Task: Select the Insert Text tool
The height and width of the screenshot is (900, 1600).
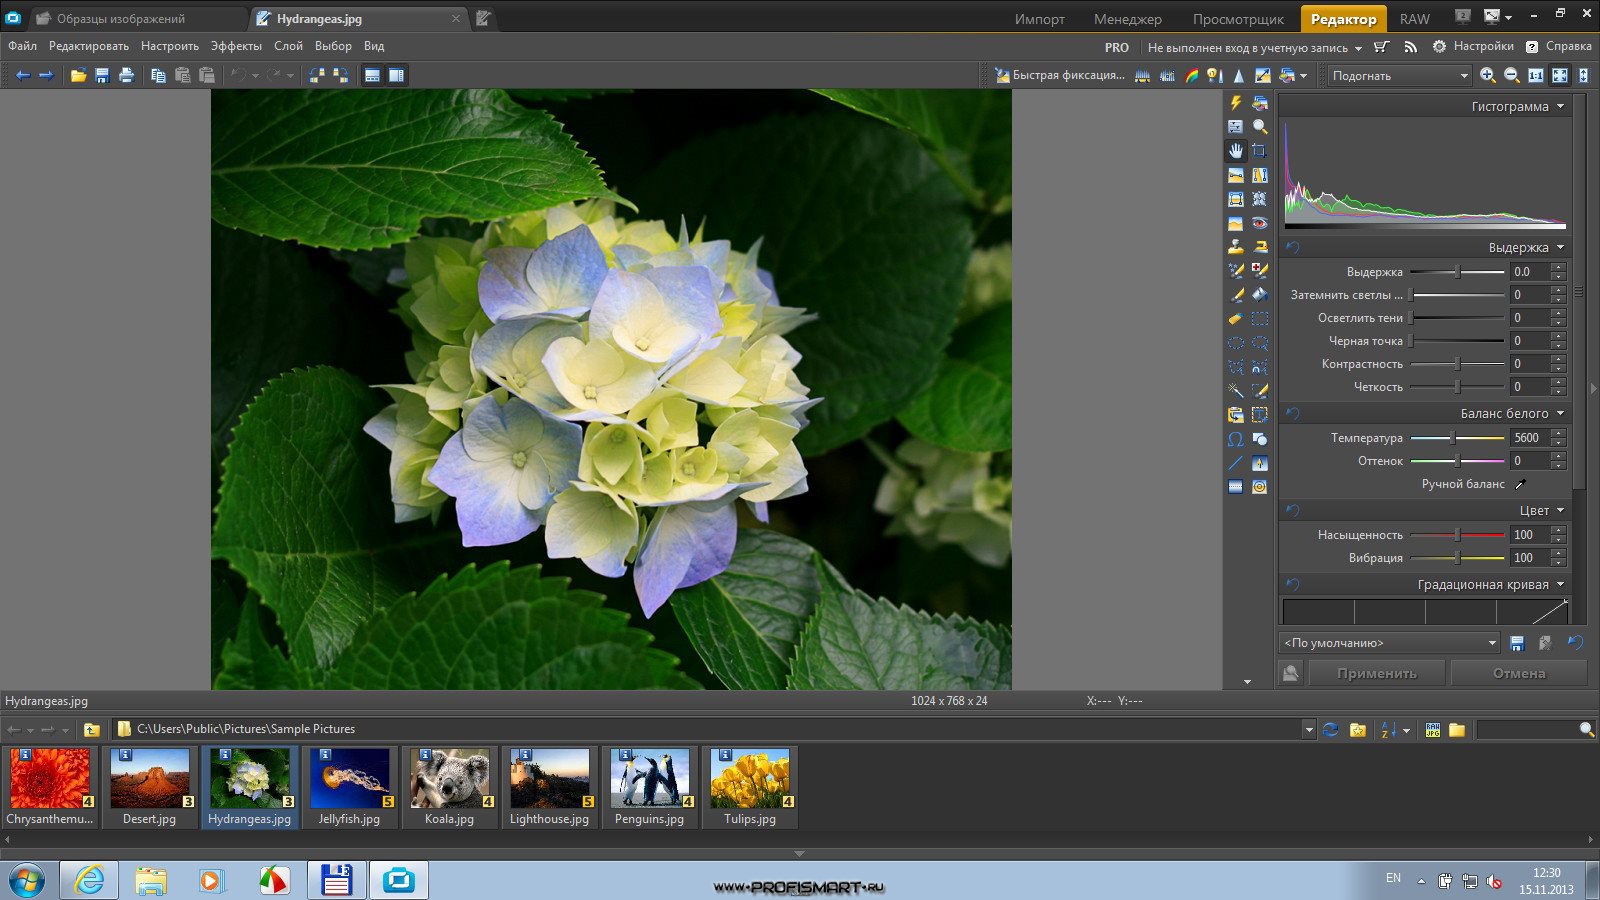Action: pos(1260,415)
